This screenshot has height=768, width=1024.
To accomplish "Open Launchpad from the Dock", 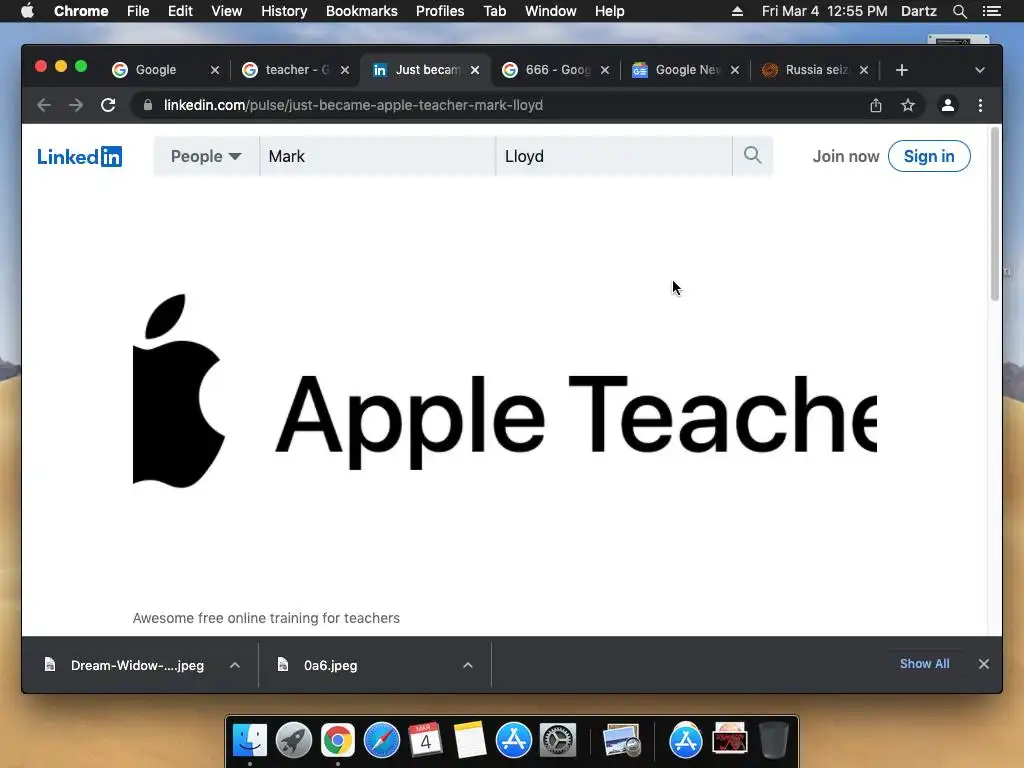I will 293,741.
